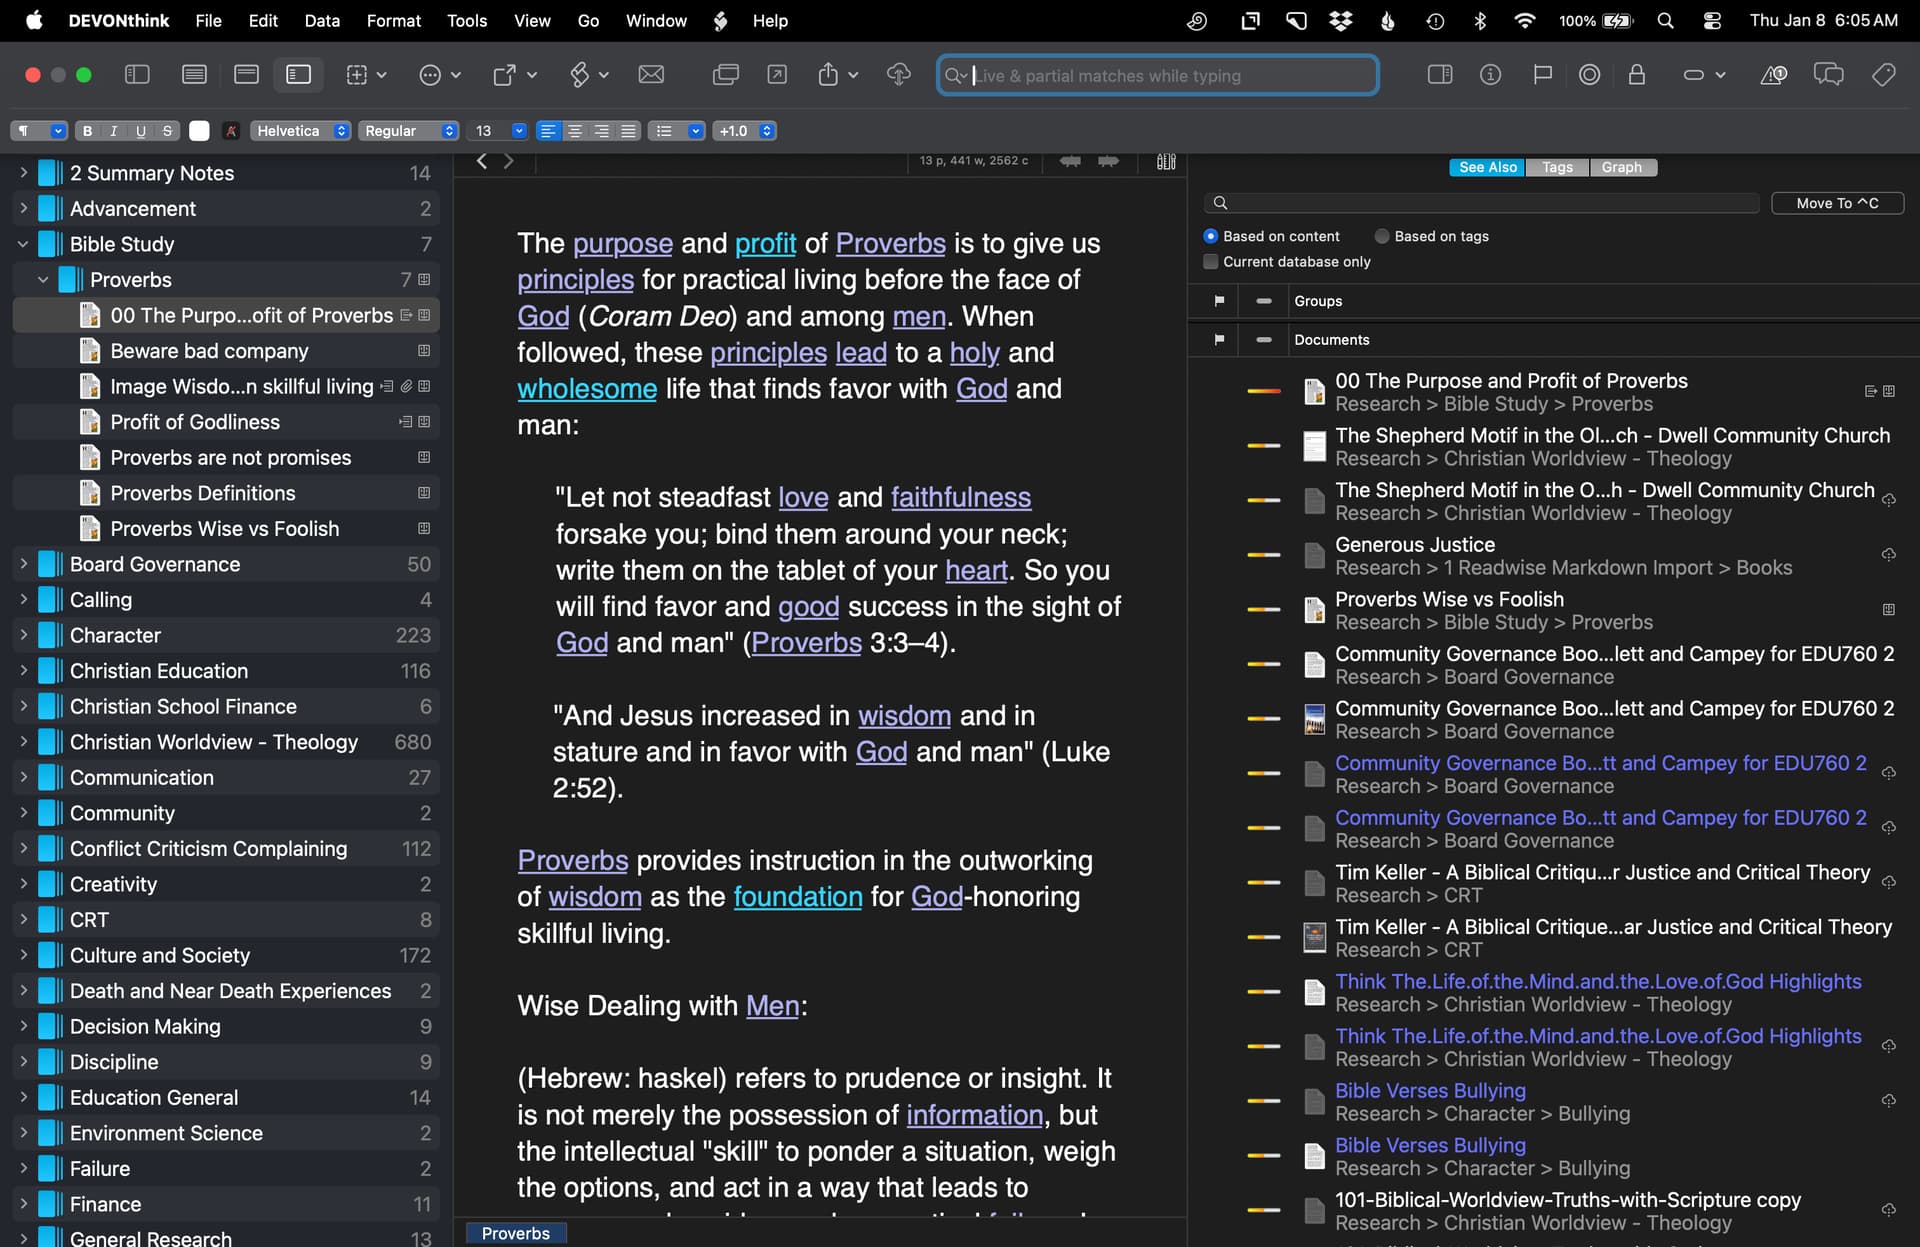Click the white text color swatch

coord(200,131)
